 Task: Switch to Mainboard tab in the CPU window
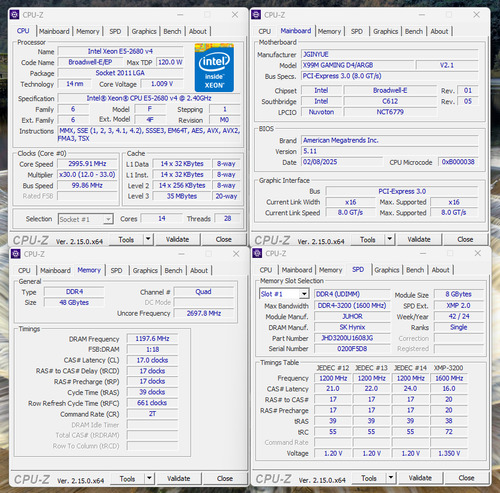54,31
